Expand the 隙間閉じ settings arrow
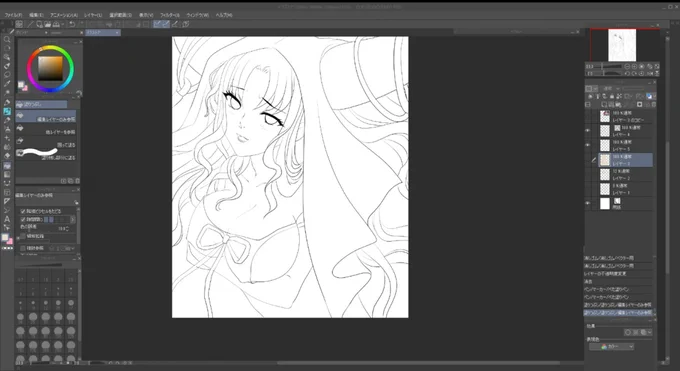Screen dimensions: 680x371 (x=72, y=220)
